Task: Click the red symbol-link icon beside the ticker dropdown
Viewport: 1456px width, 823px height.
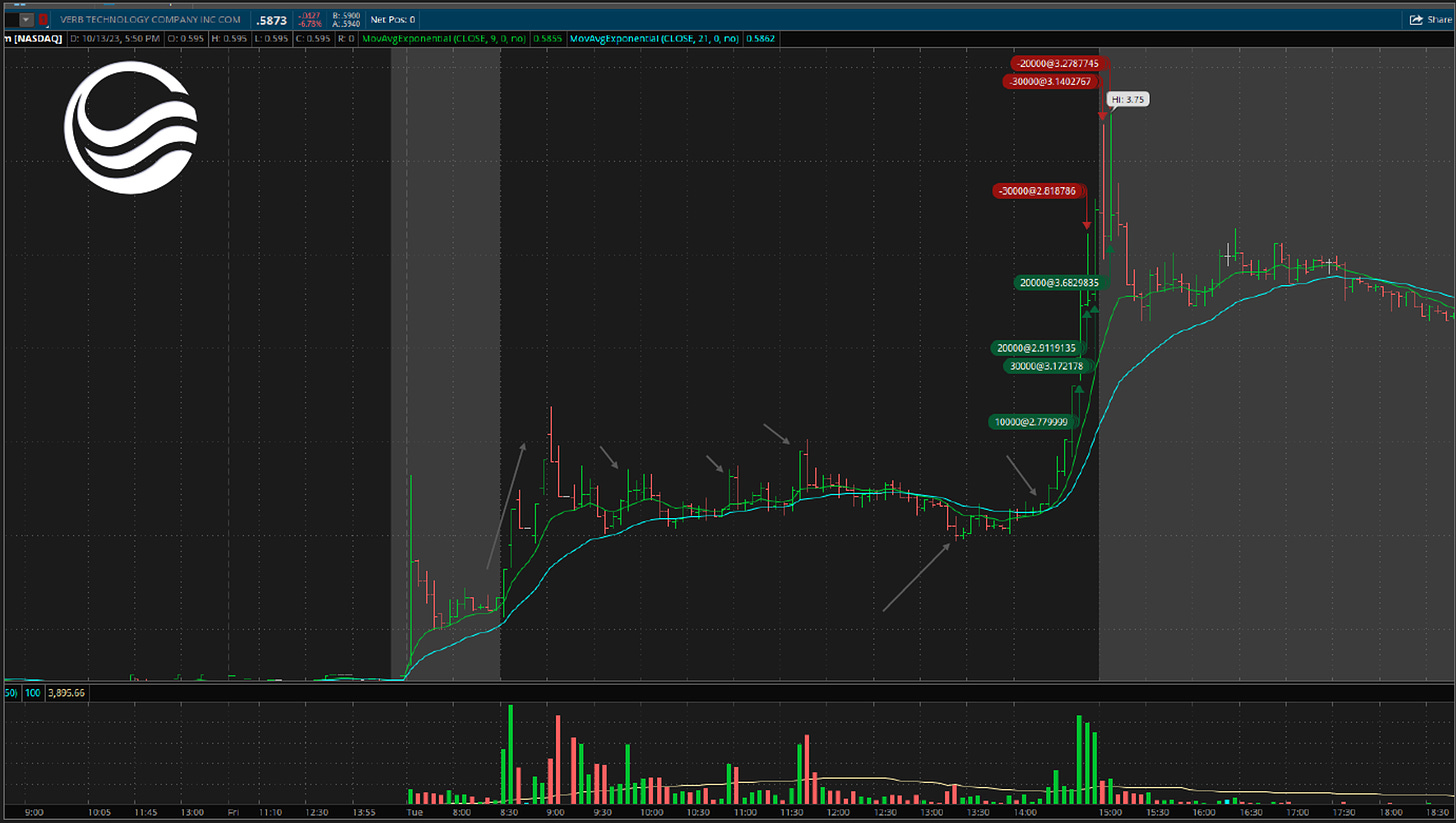Action: 43,19
